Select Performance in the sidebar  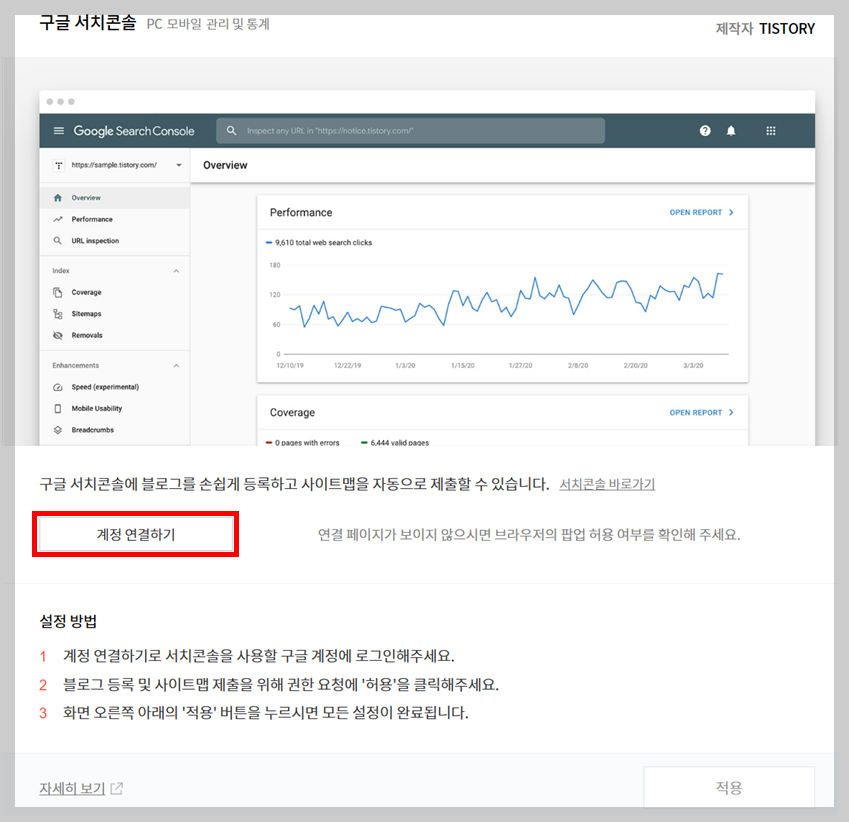coord(92,219)
